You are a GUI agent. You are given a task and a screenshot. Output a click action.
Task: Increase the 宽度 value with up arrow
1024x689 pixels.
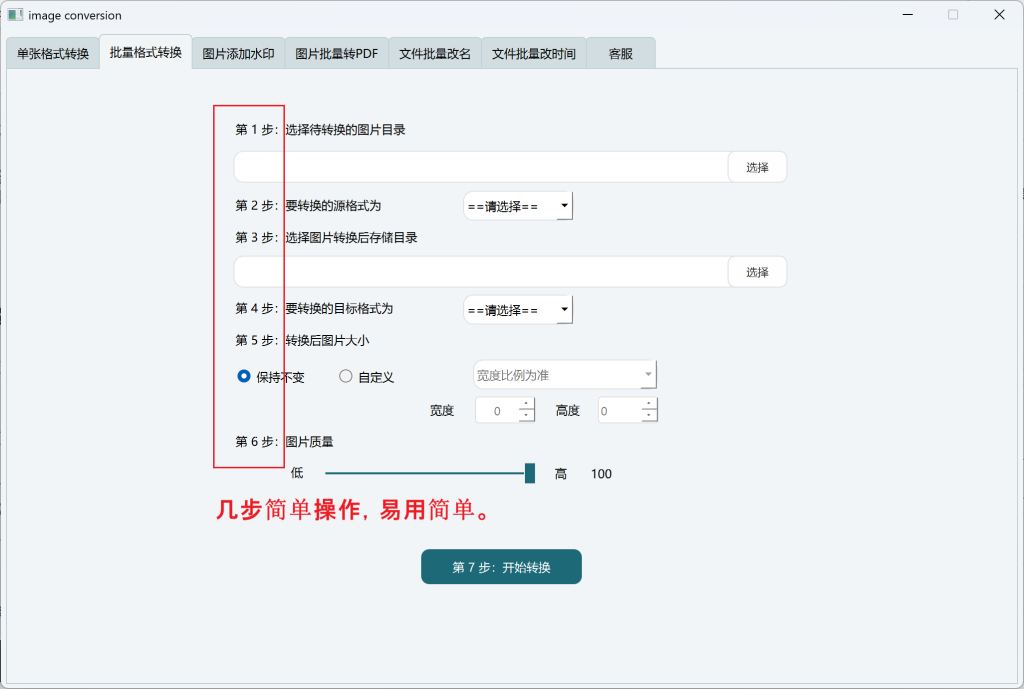(x=526, y=405)
